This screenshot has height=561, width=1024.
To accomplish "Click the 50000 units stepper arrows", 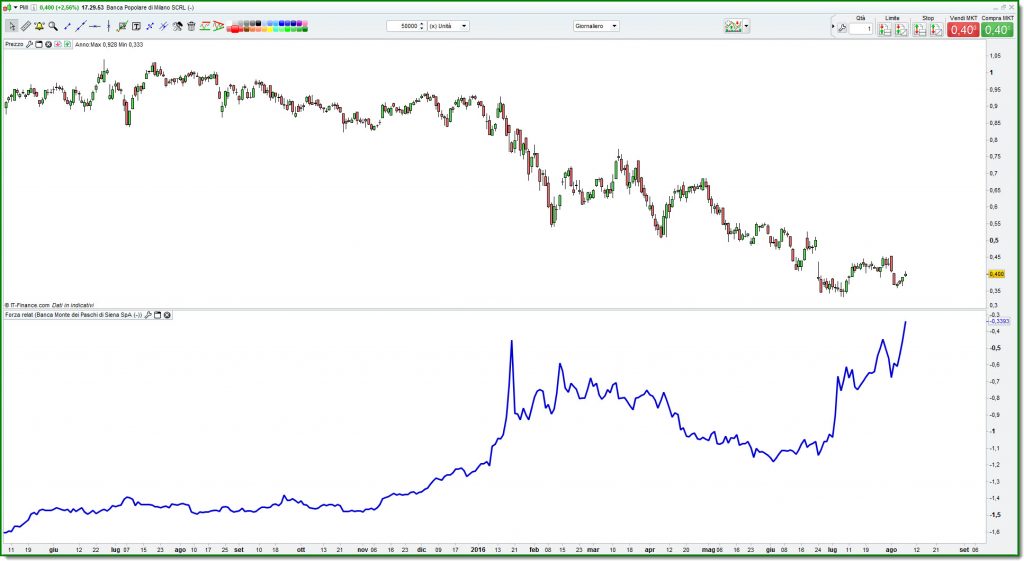I will [x=422, y=26].
